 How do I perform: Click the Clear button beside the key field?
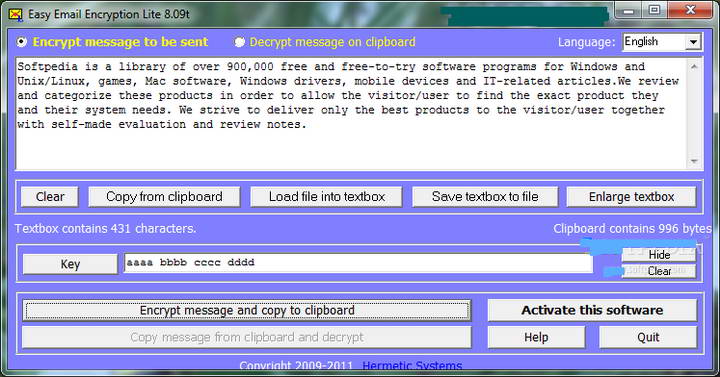click(x=659, y=271)
